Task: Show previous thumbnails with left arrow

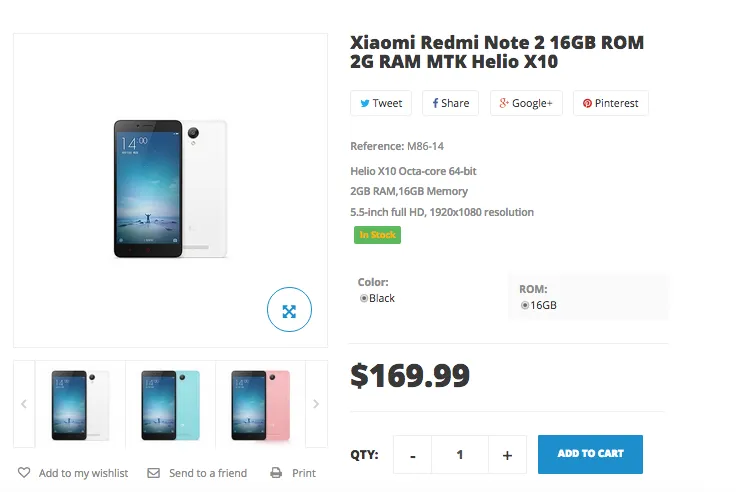Action: 24,404
